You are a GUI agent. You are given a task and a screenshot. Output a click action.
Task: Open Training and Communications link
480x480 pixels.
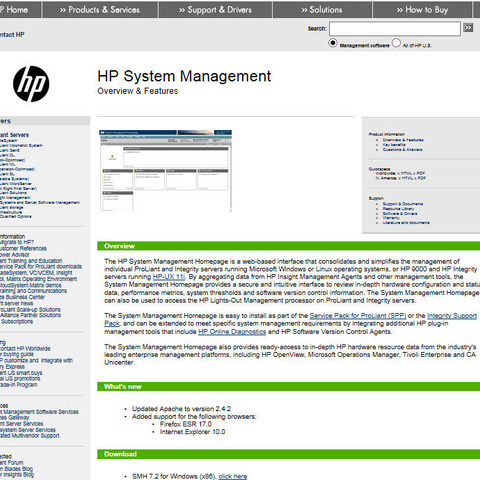pyautogui.click(x=33, y=291)
